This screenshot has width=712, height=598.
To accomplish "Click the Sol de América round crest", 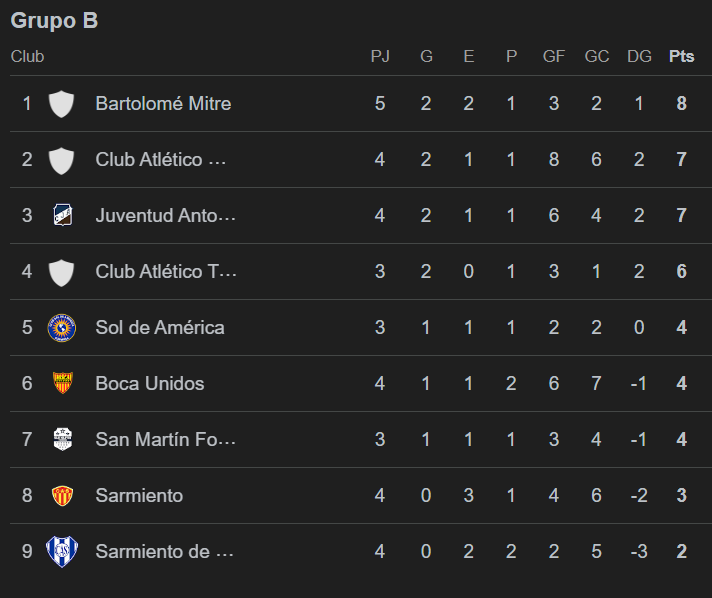I will coord(62,327).
